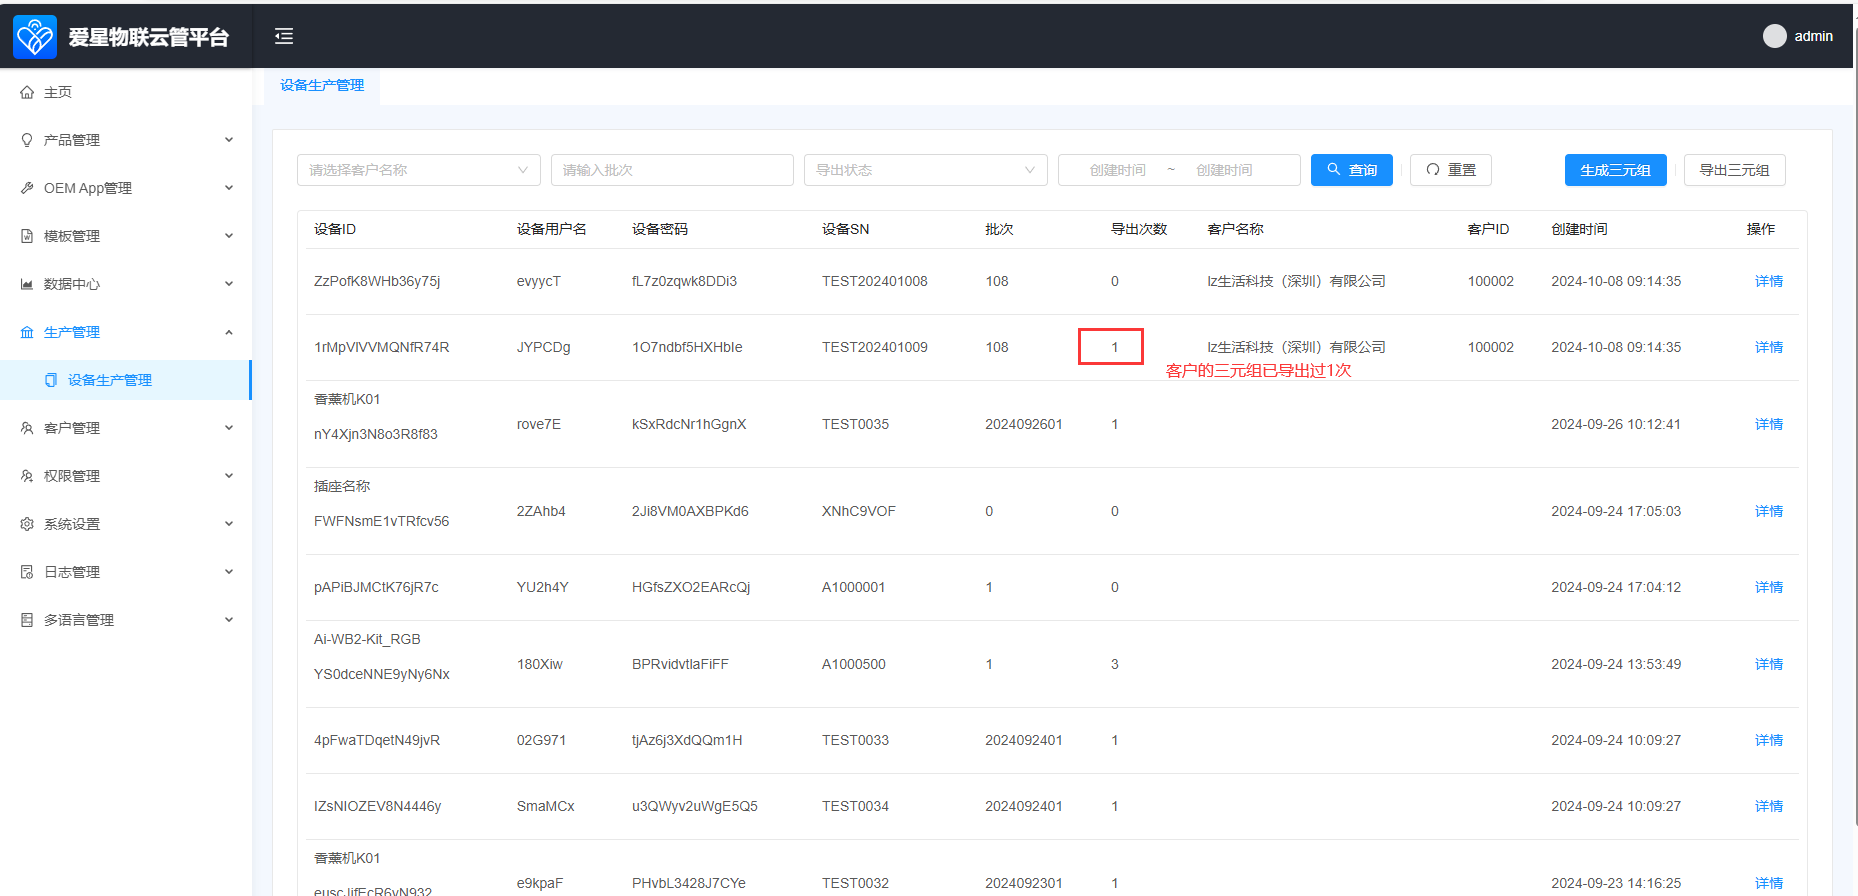The width and height of the screenshot is (1858, 896).
Task: Open 详情 for device ZzPofK8WHb36y75j
Action: click(x=1768, y=281)
